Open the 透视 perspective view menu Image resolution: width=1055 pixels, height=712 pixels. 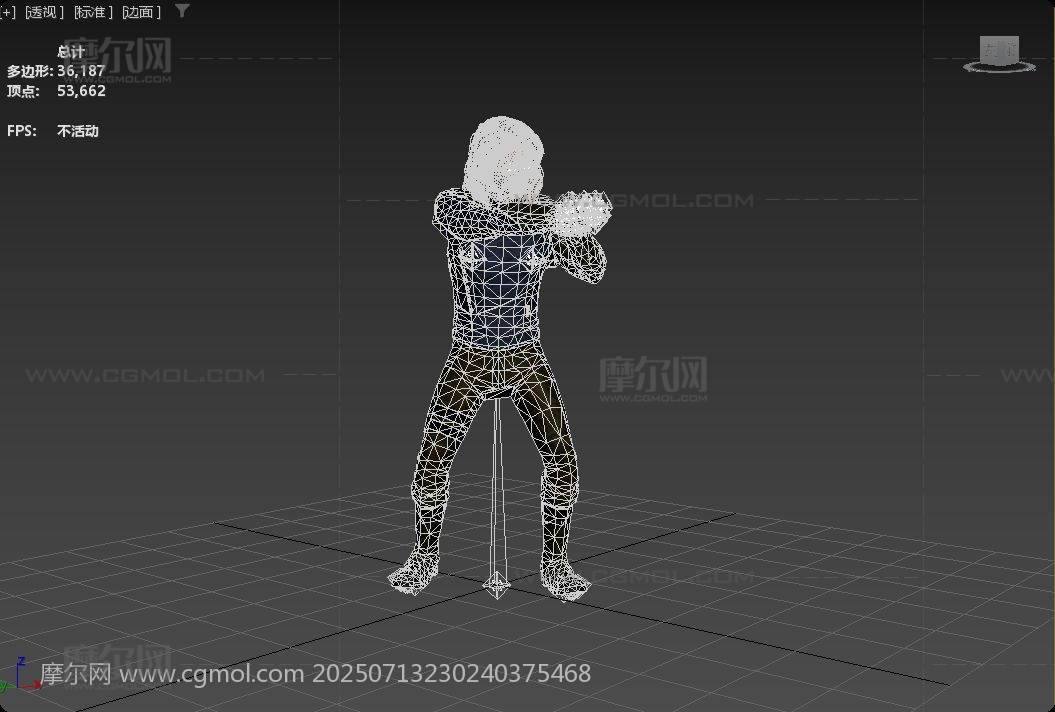point(44,12)
